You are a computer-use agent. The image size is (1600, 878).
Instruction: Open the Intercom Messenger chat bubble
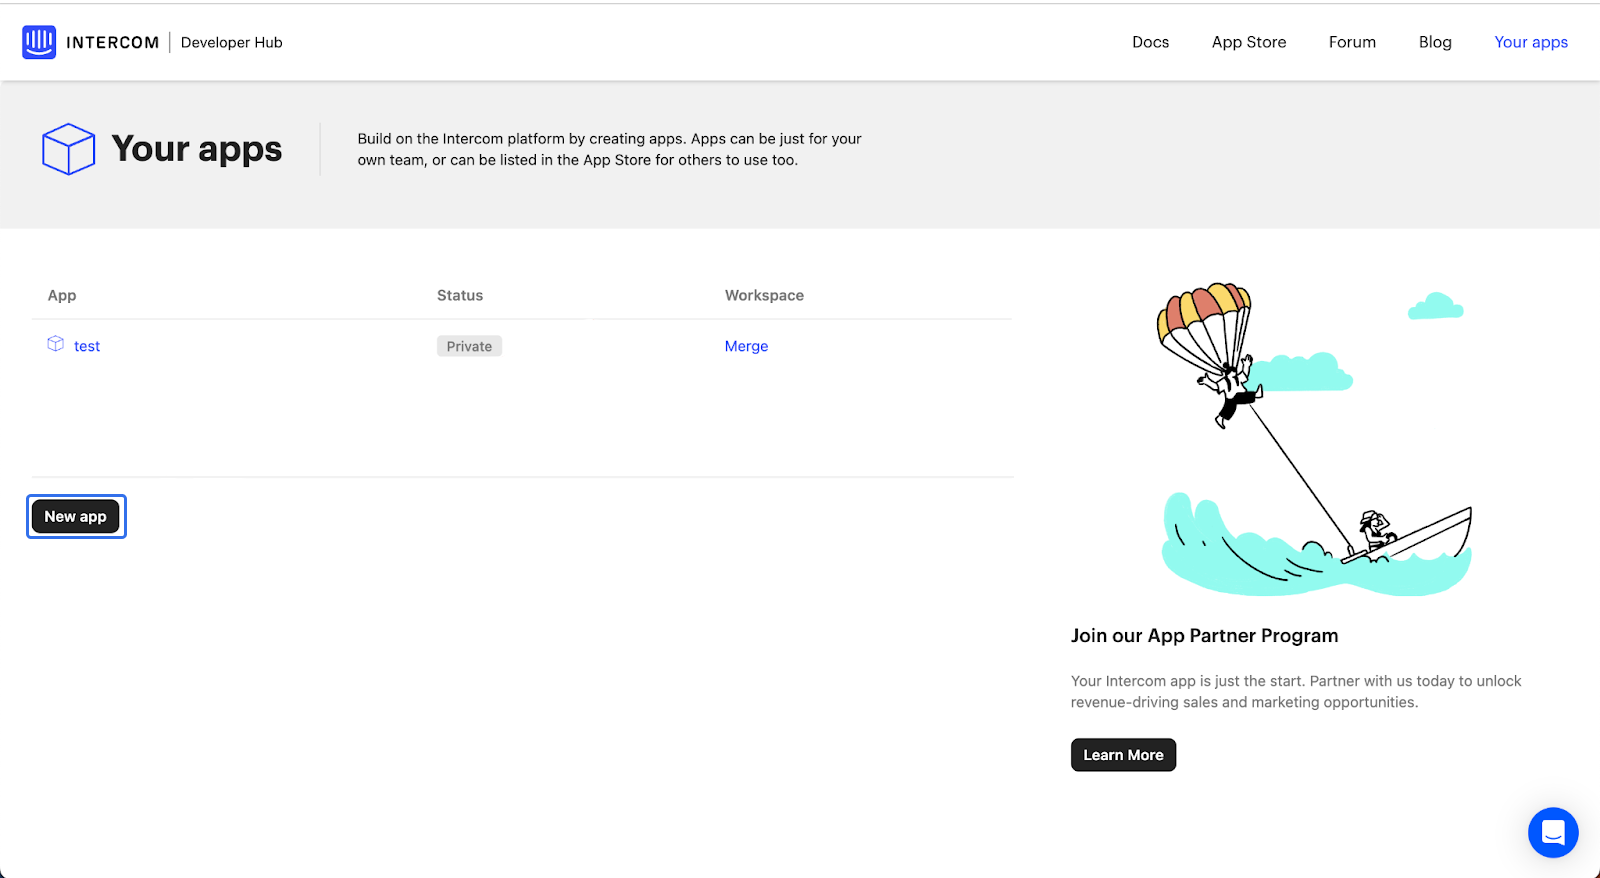pos(1553,832)
